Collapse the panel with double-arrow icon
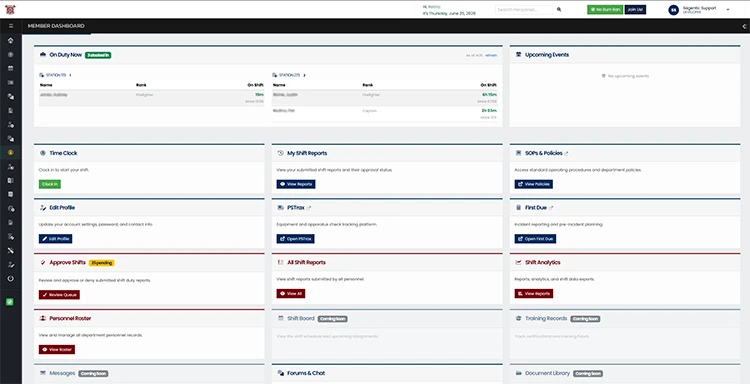Screen dimensions: 750x384 (745, 26)
